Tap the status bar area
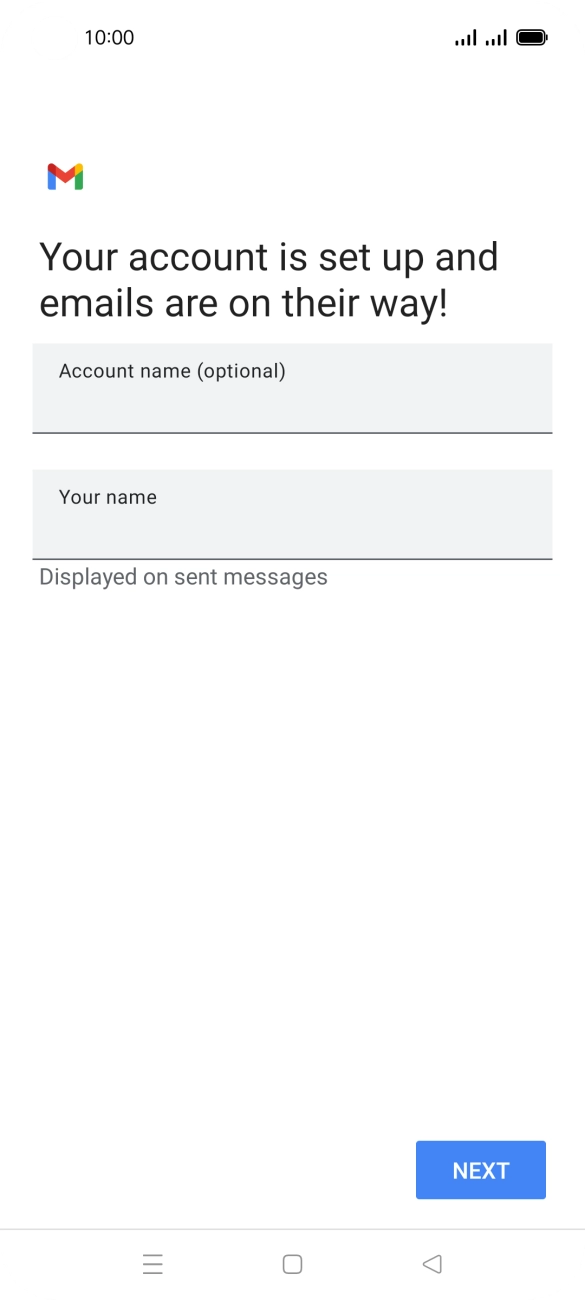Image resolution: width=585 pixels, height=1300 pixels. click(x=292, y=37)
